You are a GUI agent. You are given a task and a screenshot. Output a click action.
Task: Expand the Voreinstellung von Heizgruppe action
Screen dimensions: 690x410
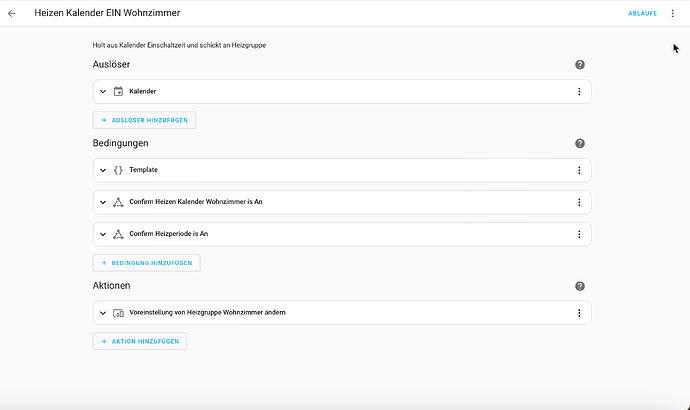pyautogui.click(x=103, y=313)
